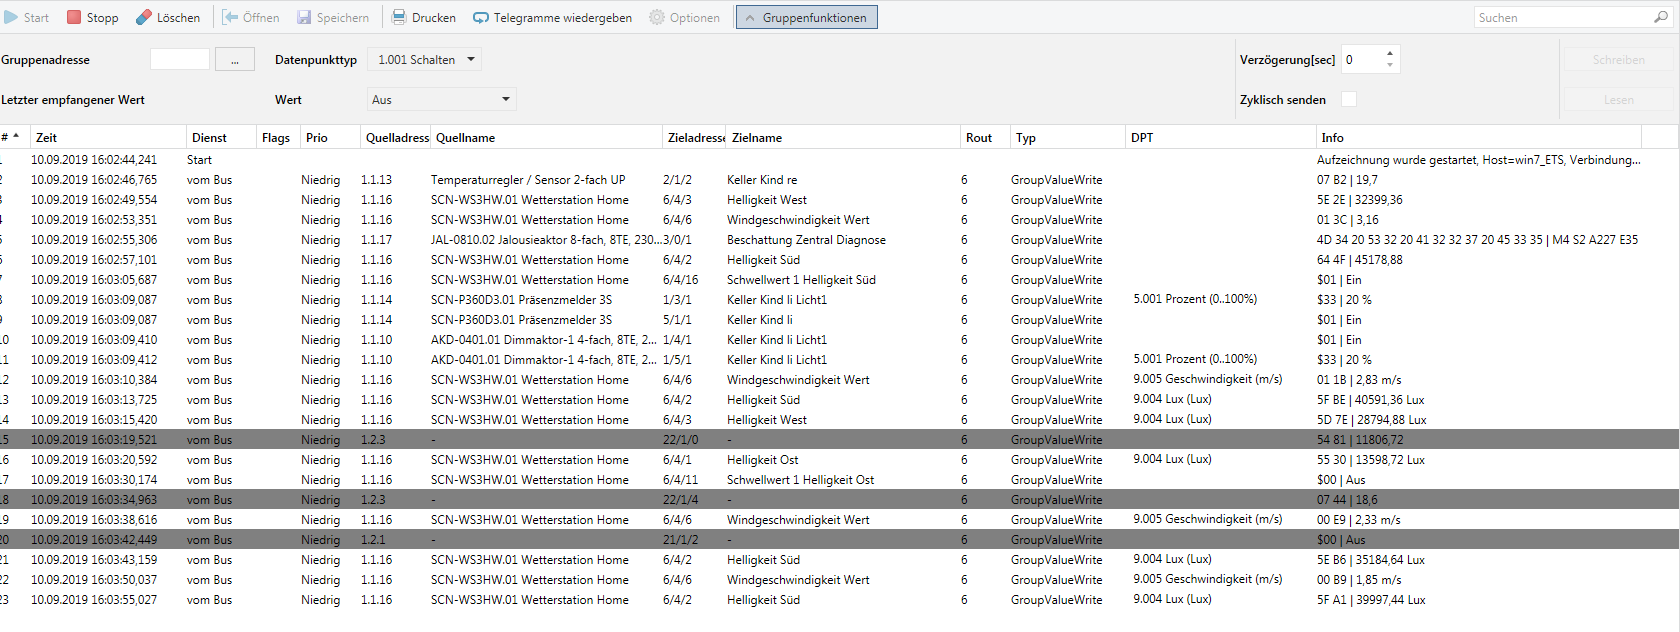Sort by the Dienst column header
Image resolution: width=1680 pixels, height=632 pixels.
tap(220, 137)
